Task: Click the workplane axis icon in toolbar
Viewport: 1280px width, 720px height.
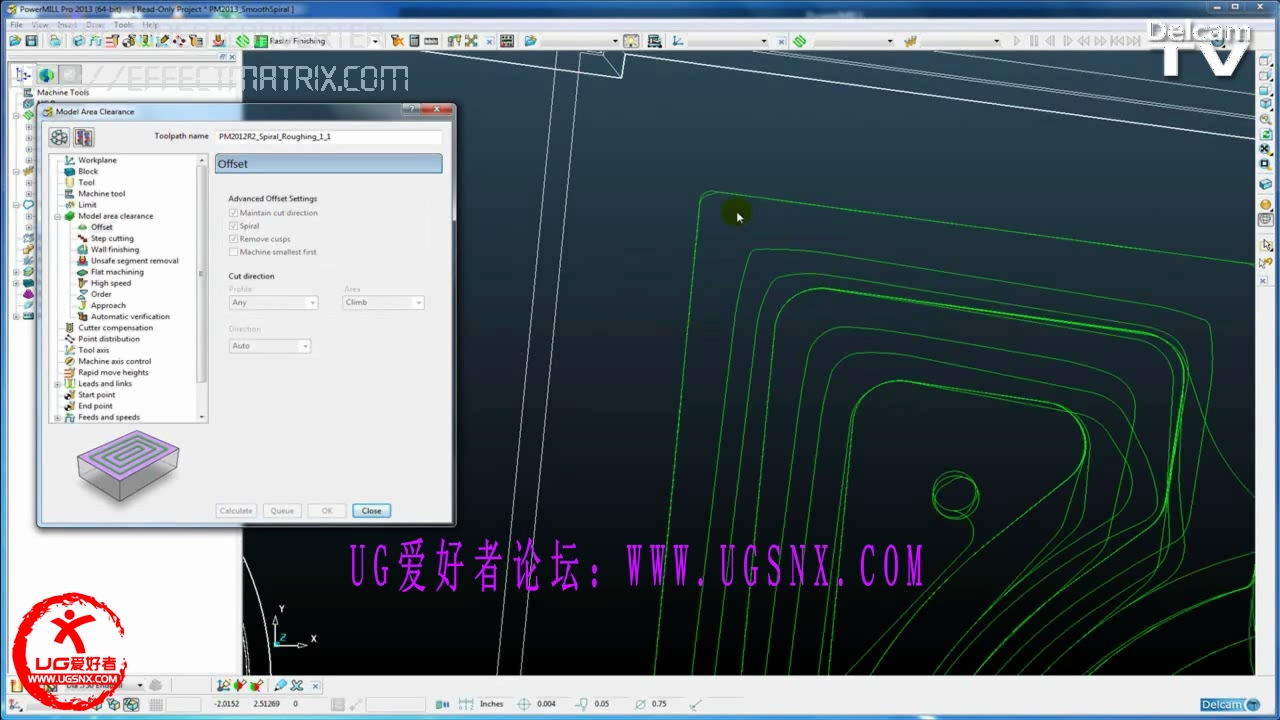Action: pyautogui.click(x=678, y=41)
